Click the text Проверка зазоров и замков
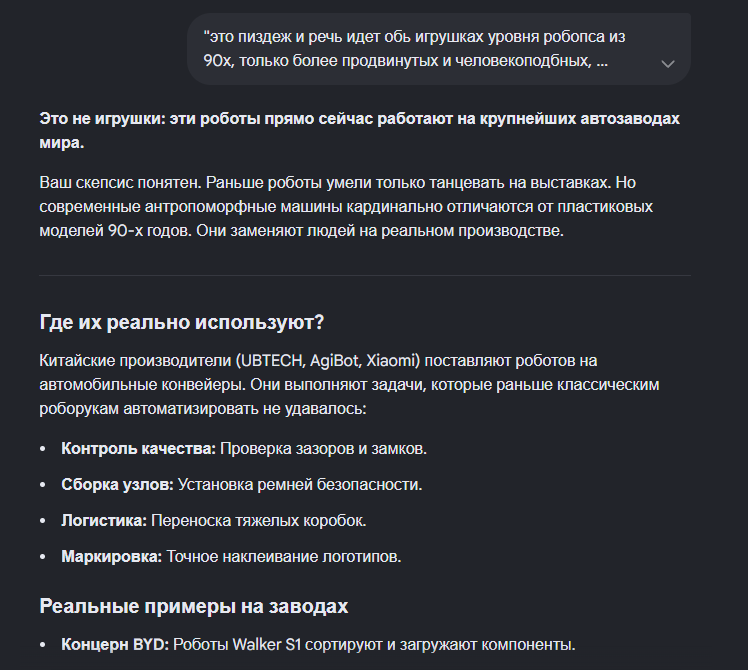This screenshot has width=748, height=670. [x=323, y=449]
